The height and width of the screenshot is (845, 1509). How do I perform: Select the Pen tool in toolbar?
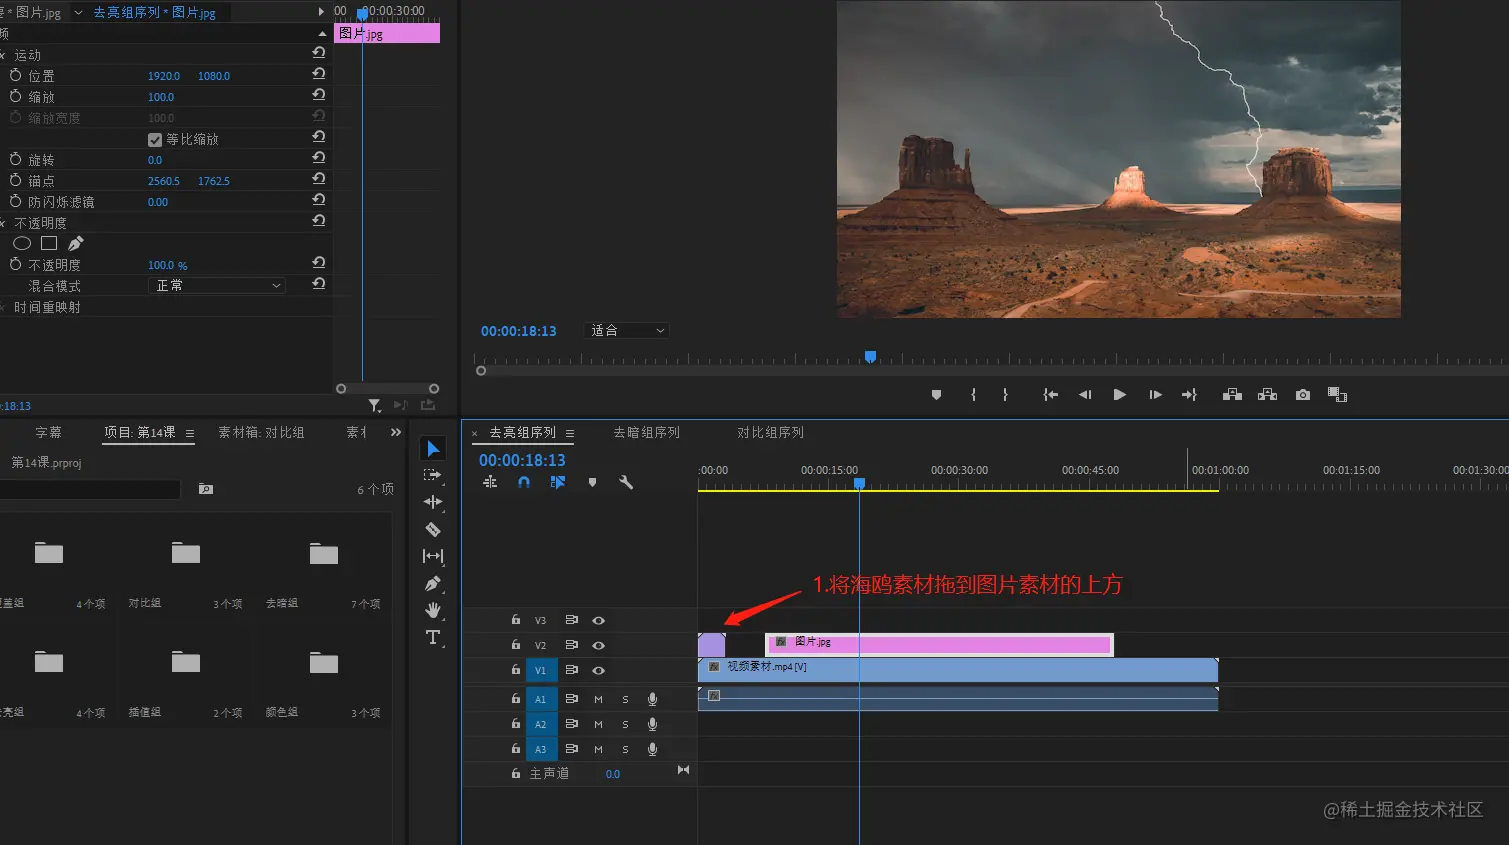(433, 583)
